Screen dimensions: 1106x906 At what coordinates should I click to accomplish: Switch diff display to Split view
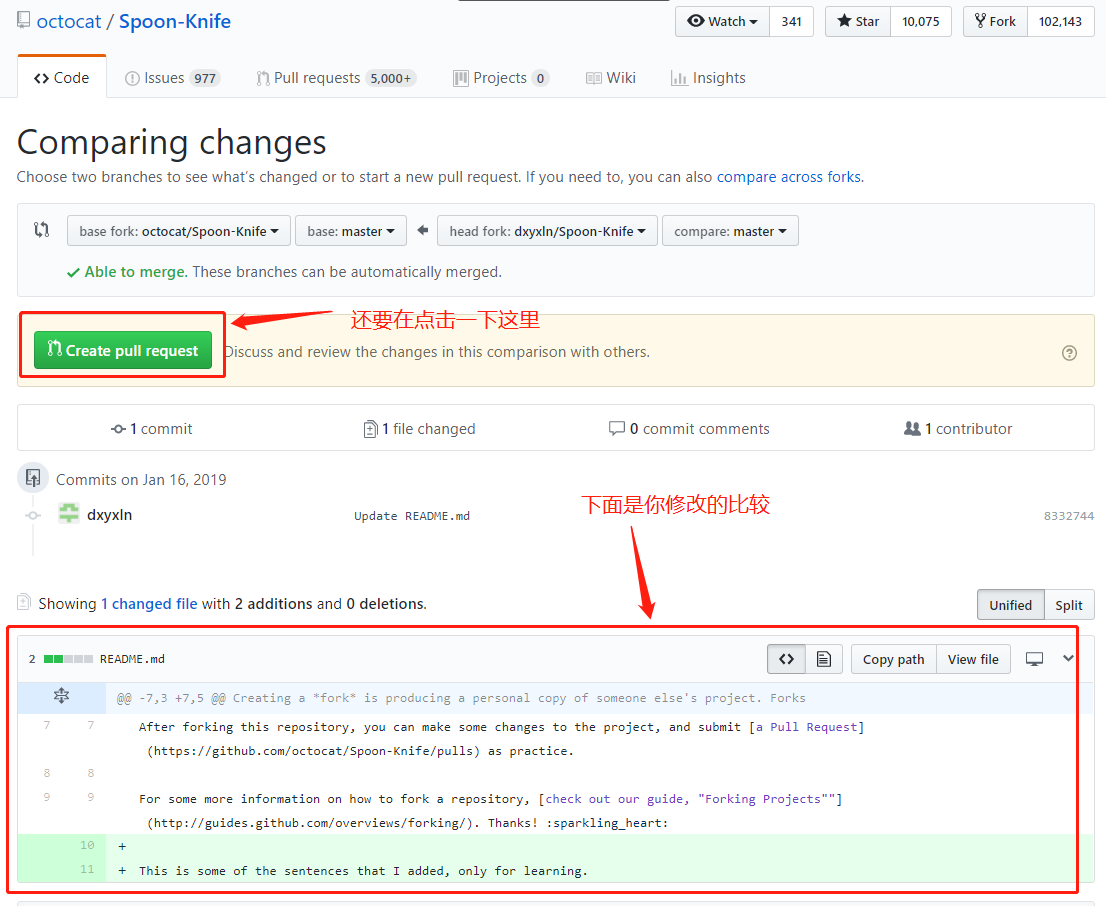(x=1069, y=604)
